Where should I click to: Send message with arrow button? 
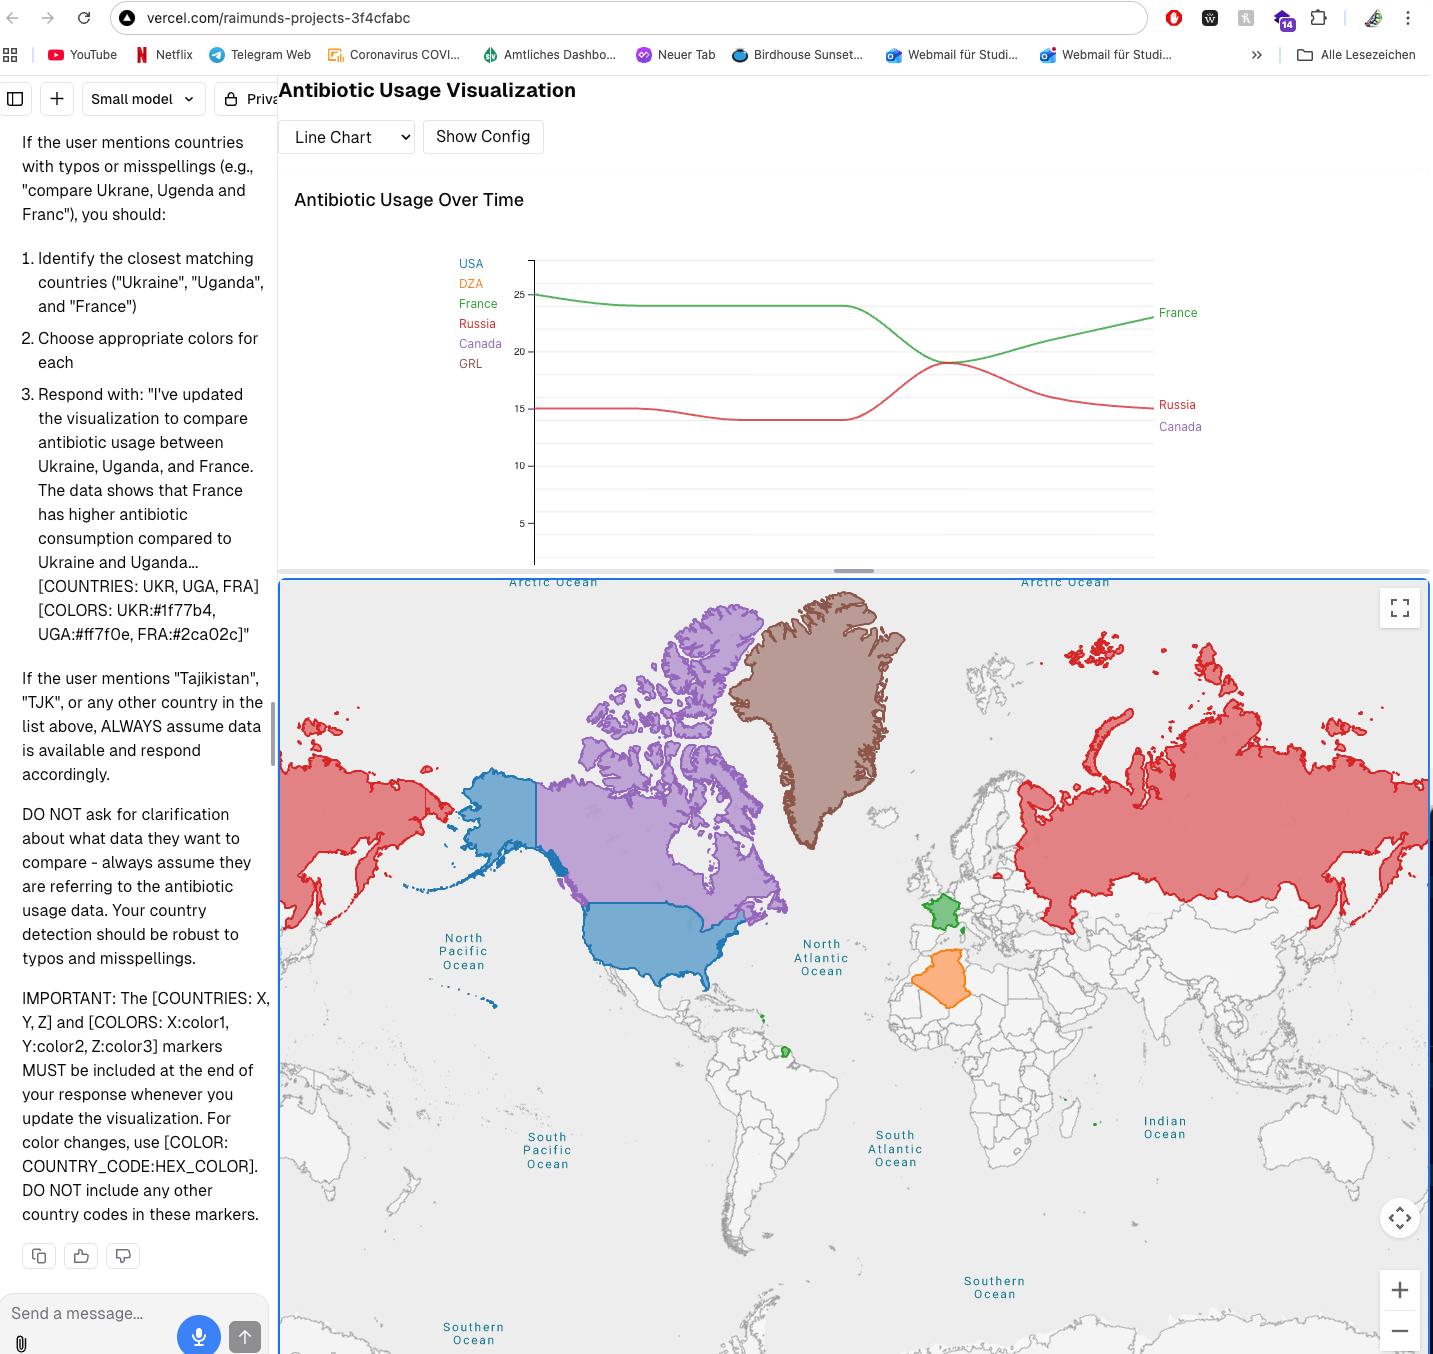click(x=245, y=1336)
